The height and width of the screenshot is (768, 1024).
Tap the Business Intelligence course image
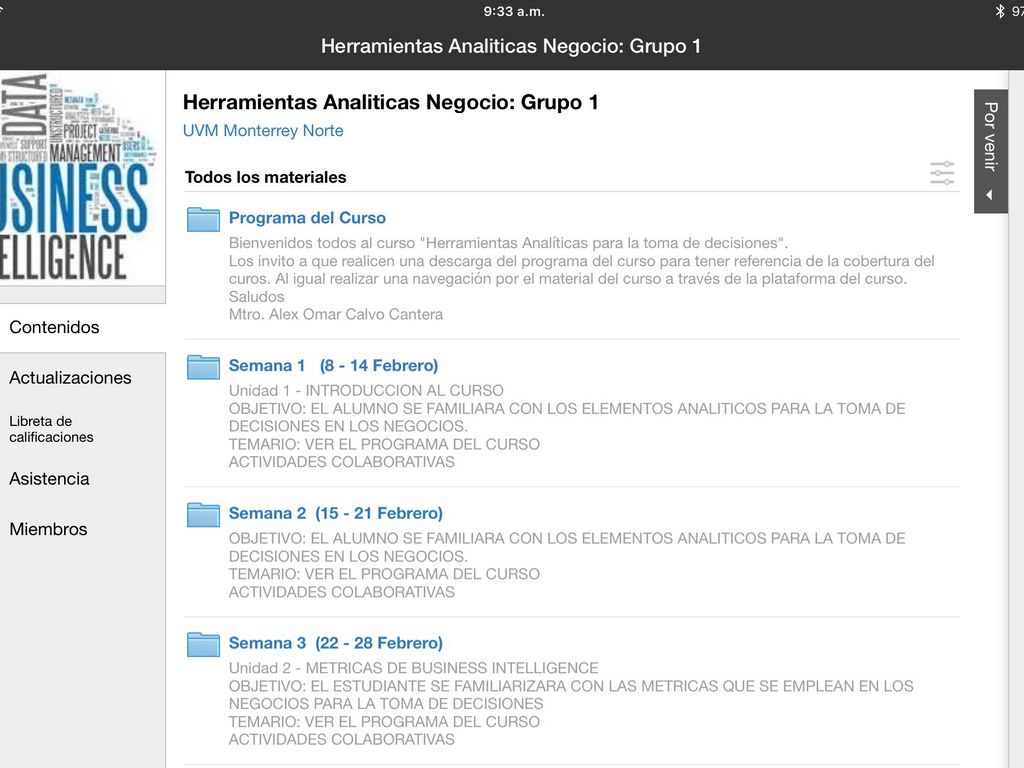pyautogui.click(x=80, y=177)
